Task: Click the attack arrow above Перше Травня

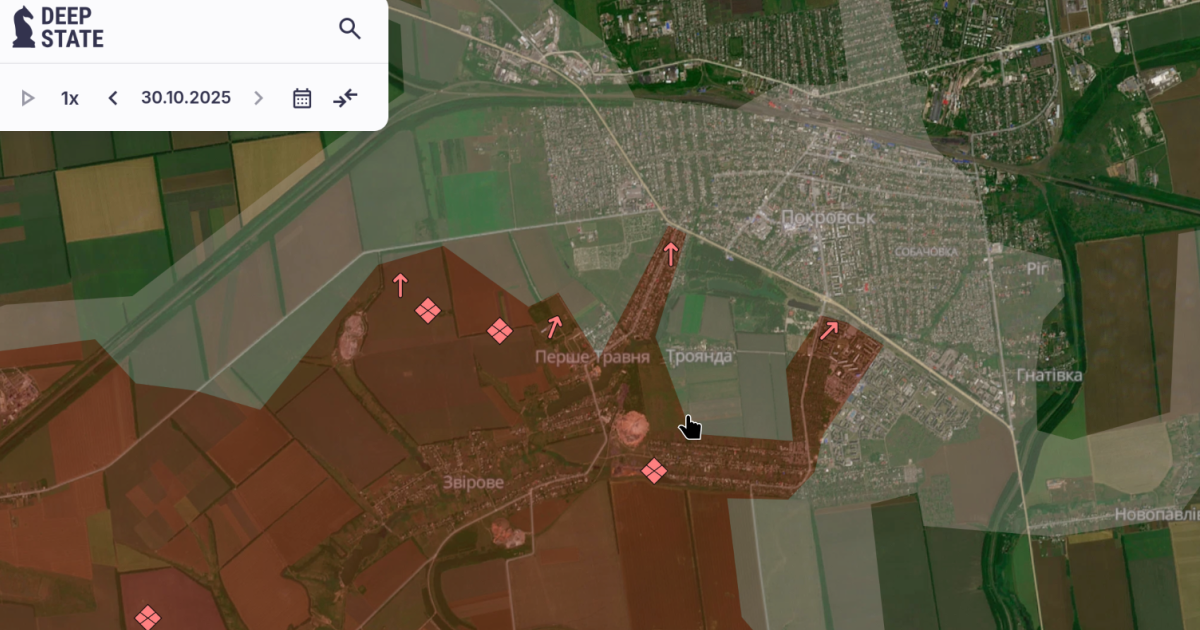Action: (553, 326)
